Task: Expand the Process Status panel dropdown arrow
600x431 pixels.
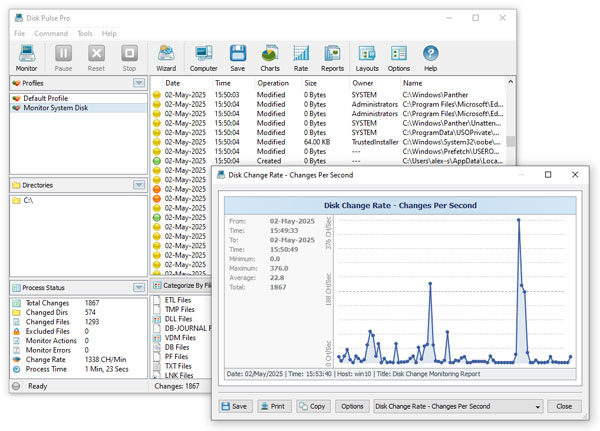Action: [x=139, y=287]
